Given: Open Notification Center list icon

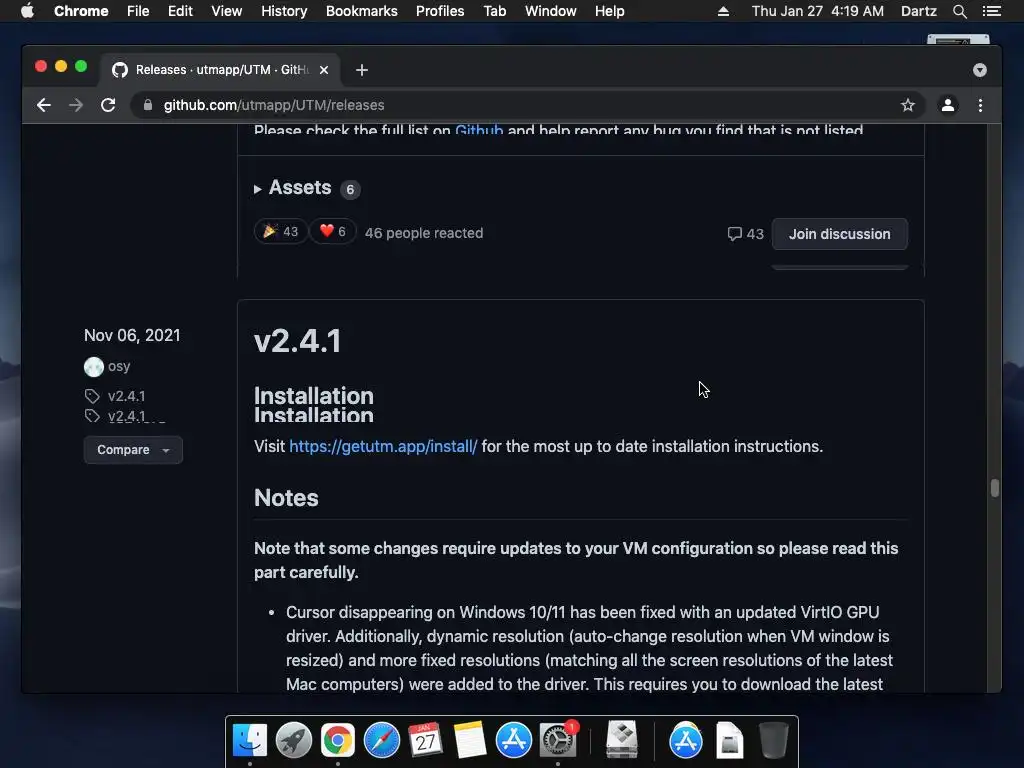Looking at the screenshot, I should (991, 11).
